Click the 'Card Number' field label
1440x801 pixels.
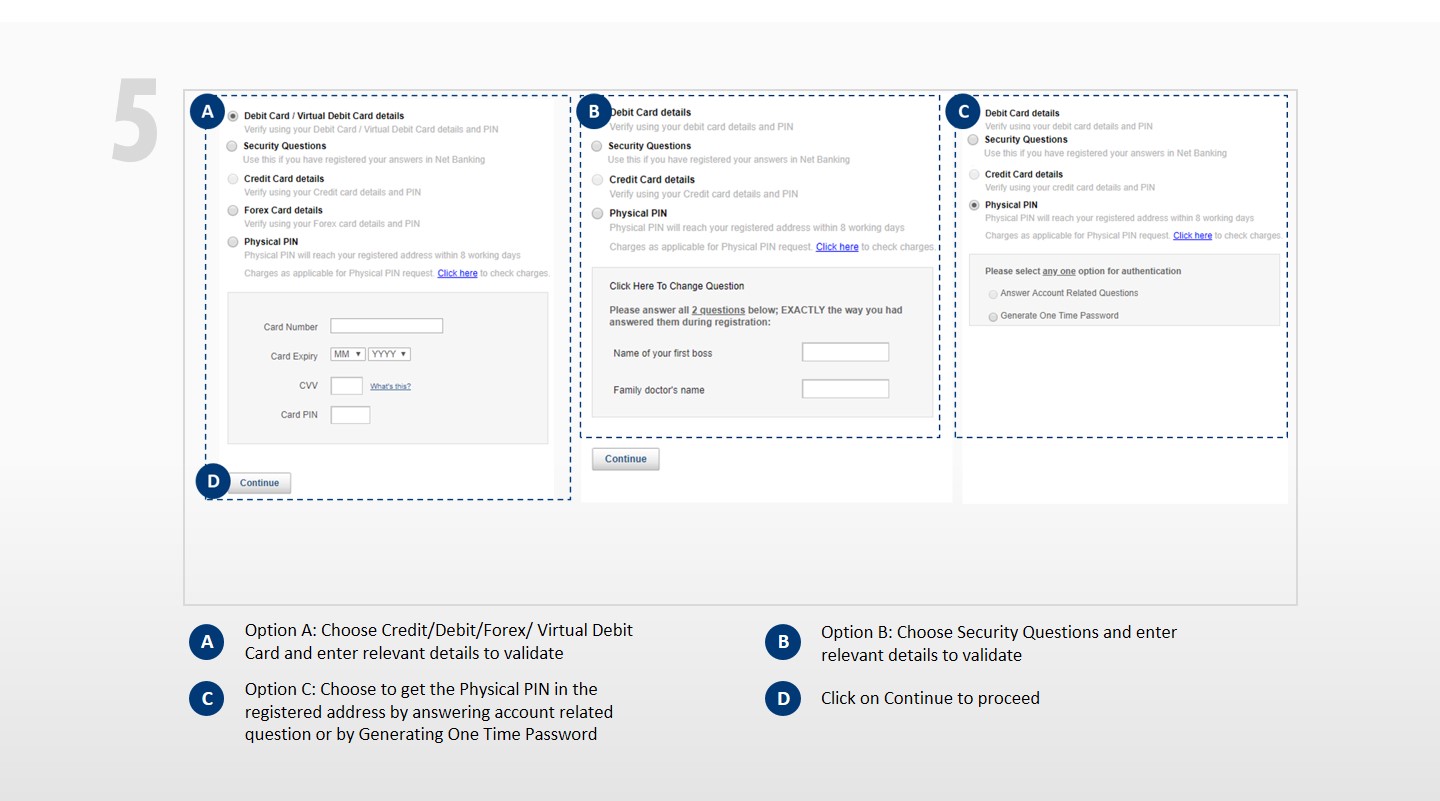(x=291, y=327)
